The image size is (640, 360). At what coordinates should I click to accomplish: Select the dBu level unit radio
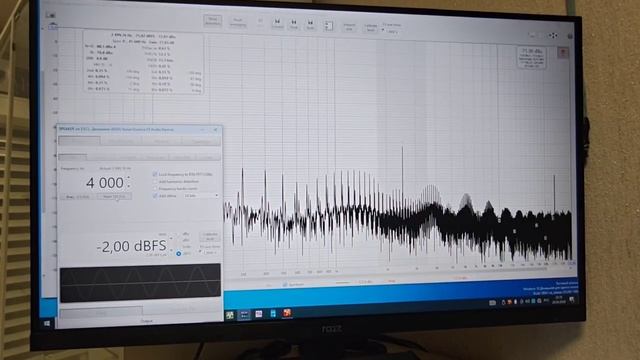178,234
